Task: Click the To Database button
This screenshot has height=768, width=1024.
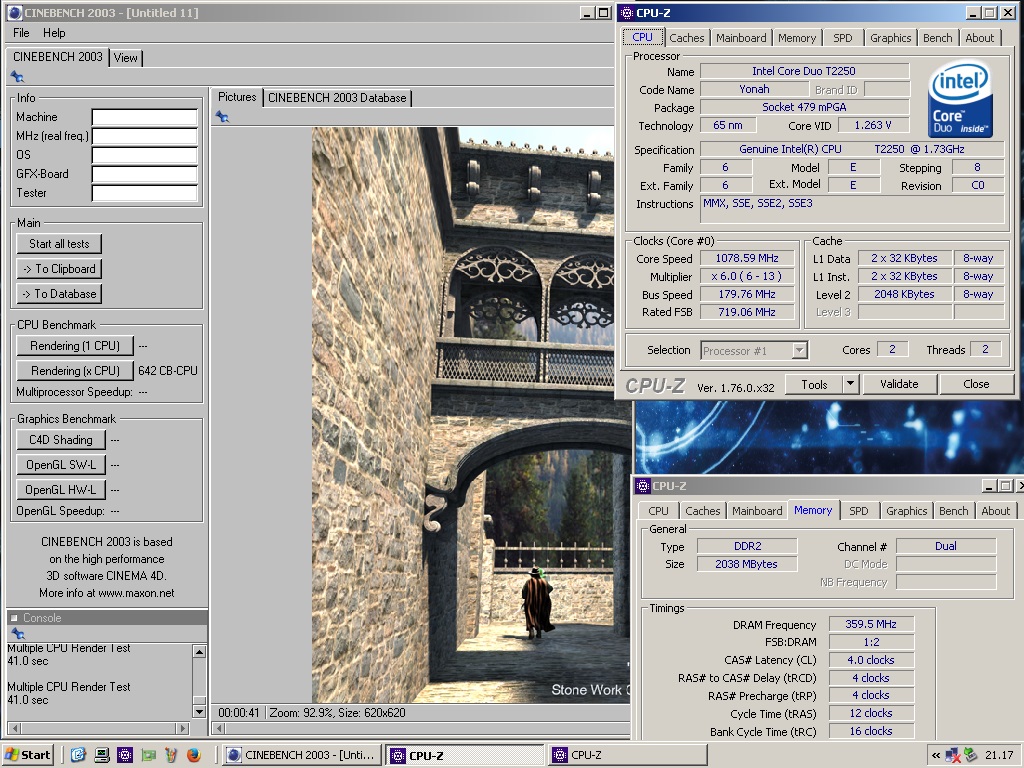Action: 59,294
